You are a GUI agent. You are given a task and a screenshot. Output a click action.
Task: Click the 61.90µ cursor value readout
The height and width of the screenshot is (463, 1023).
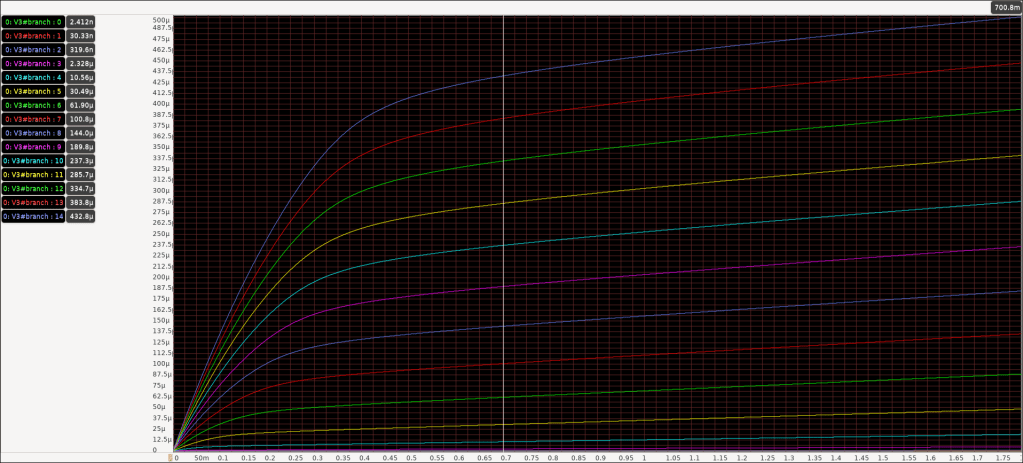click(x=82, y=105)
